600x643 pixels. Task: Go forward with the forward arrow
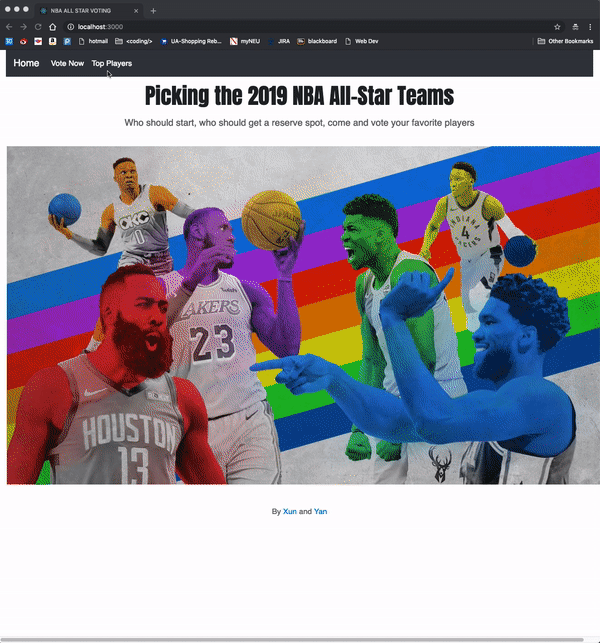coord(23,27)
